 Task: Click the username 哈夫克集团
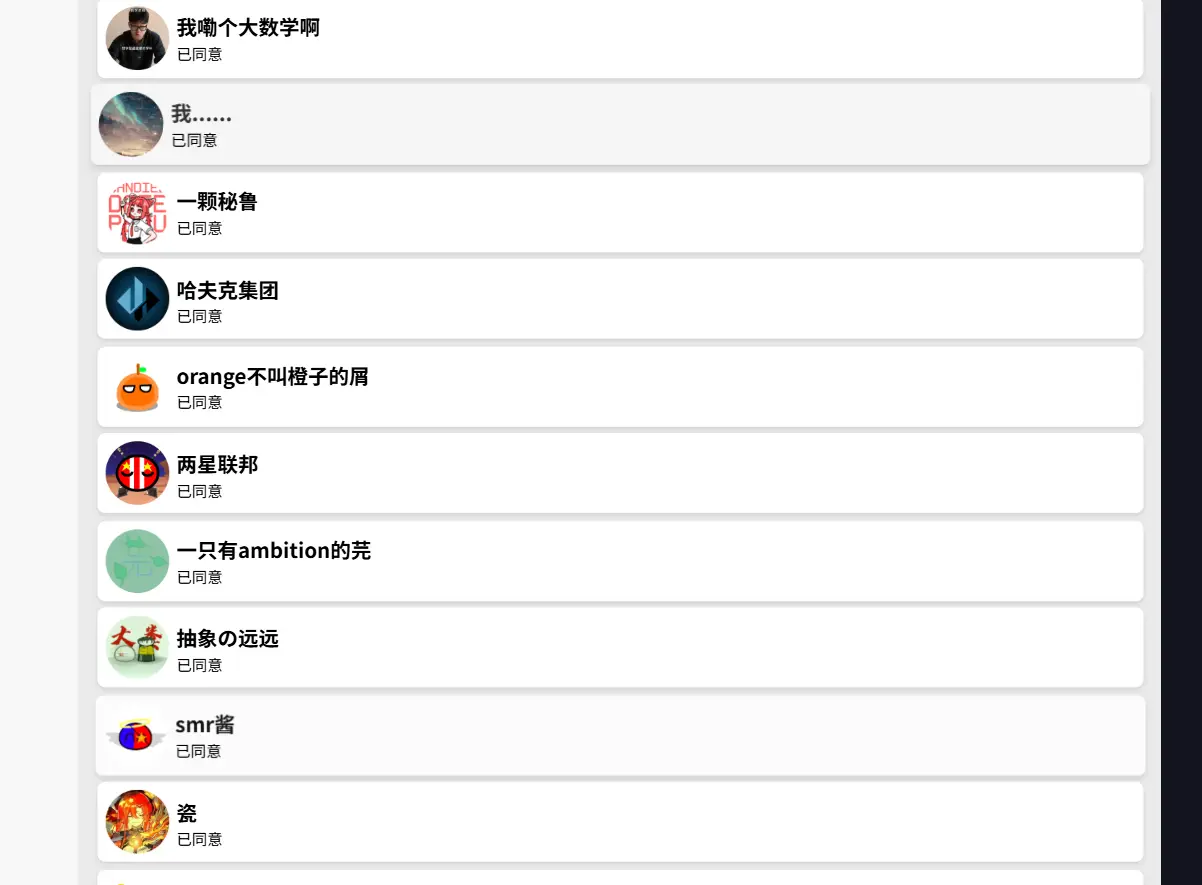coord(227,291)
